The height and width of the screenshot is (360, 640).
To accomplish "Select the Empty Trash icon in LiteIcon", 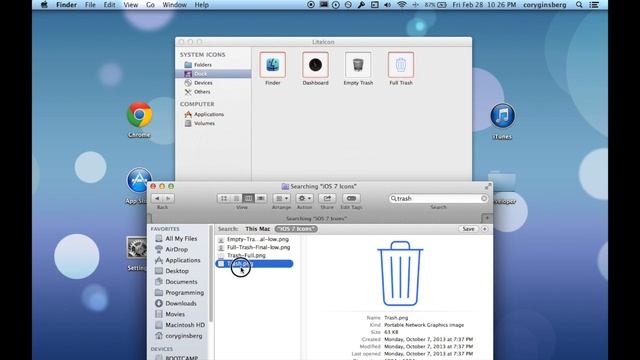I will [358, 64].
